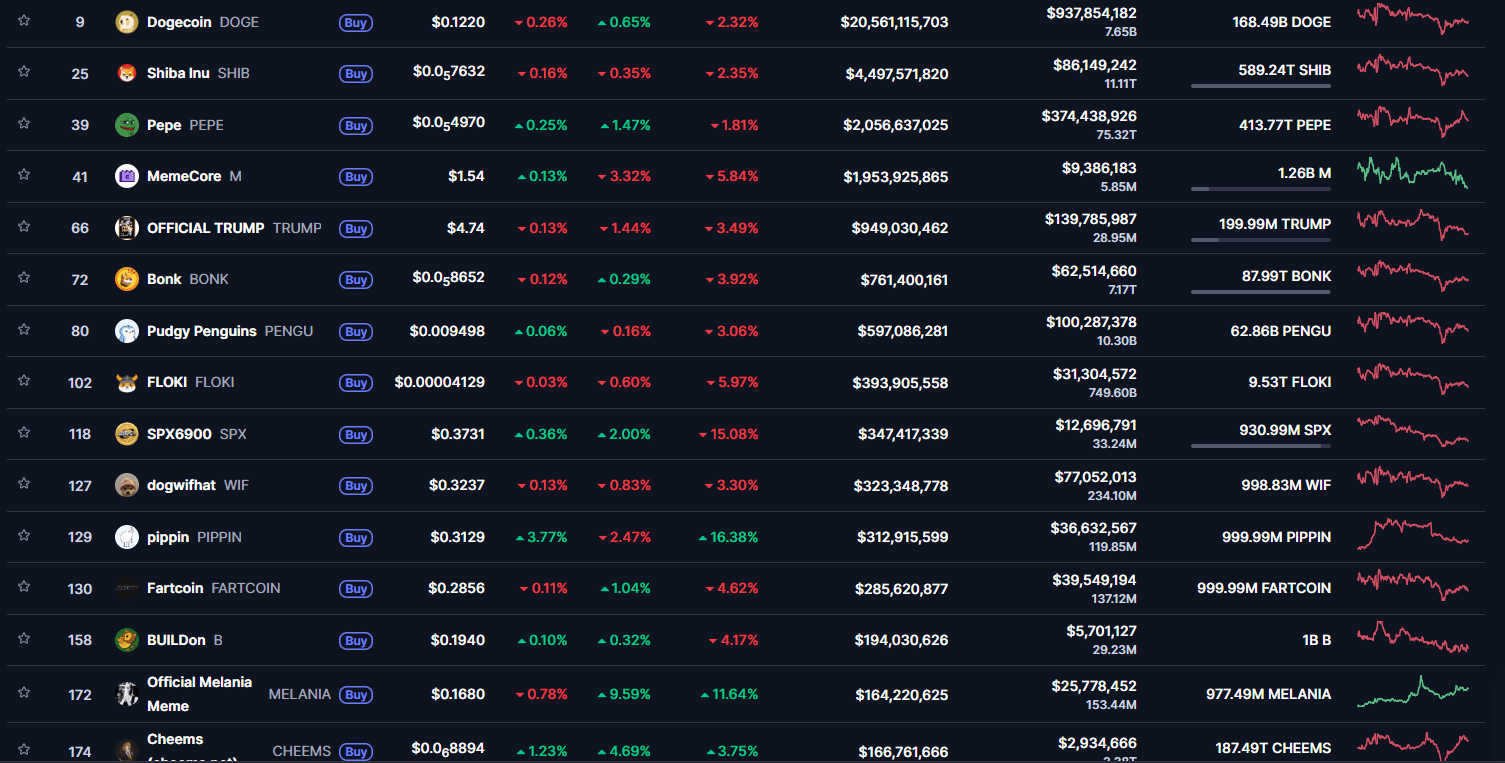Click SPX6900 7d change 15.08%
The height and width of the screenshot is (763, 1505).
coord(728,434)
